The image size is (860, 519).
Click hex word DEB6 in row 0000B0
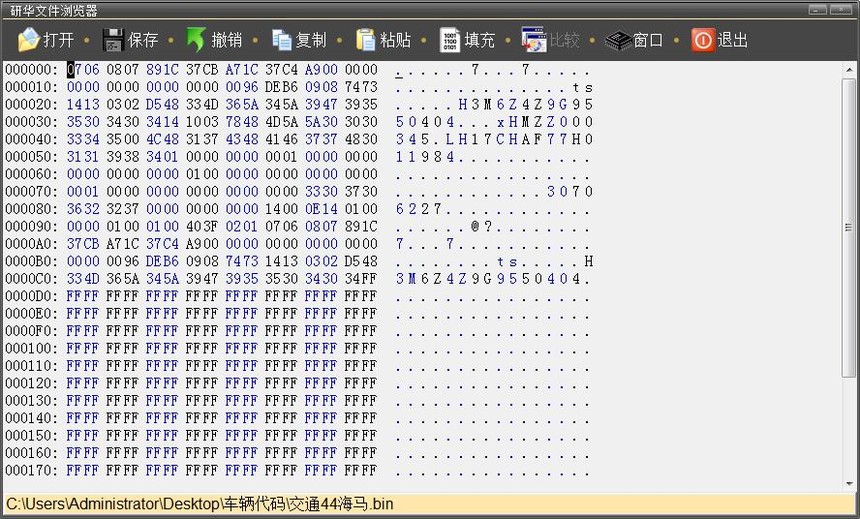[x=162, y=261]
